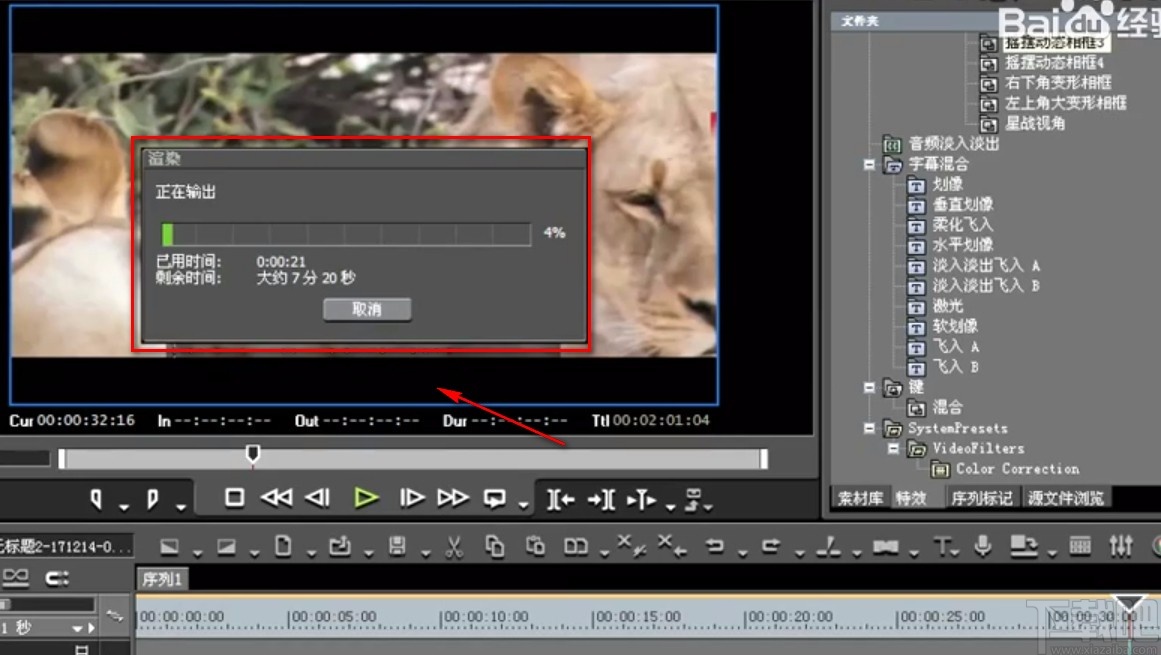
Task: Collapse the VideoFilters folder
Action: pos(893,448)
